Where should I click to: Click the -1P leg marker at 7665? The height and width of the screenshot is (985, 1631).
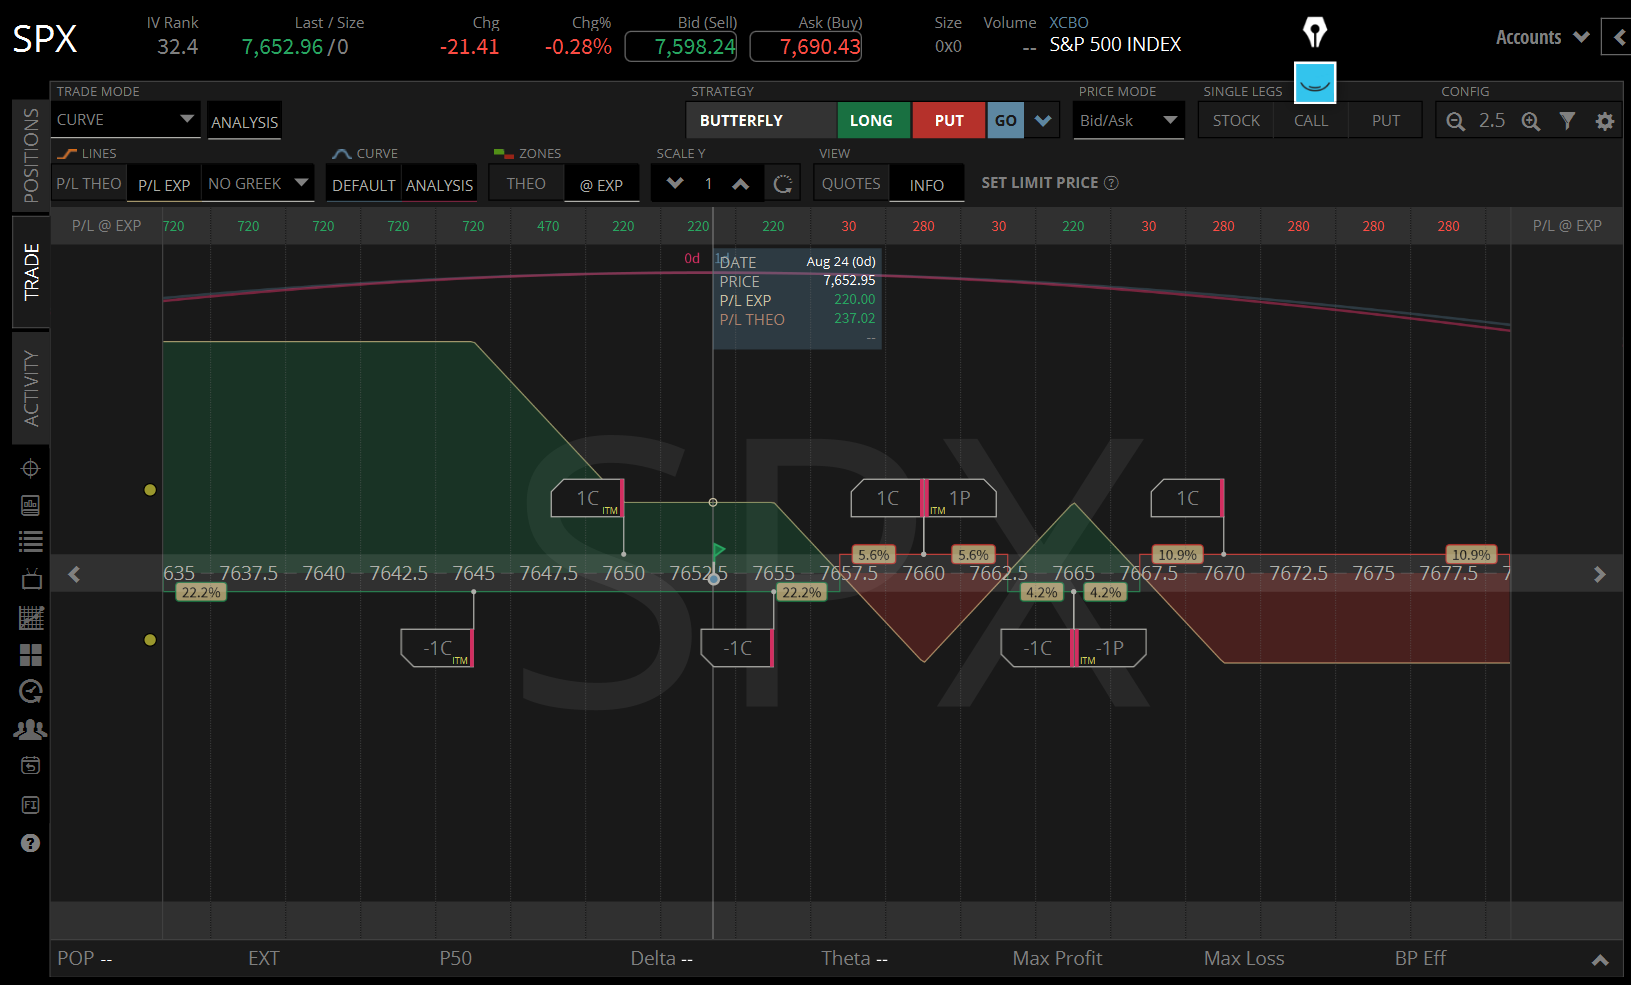1110,648
